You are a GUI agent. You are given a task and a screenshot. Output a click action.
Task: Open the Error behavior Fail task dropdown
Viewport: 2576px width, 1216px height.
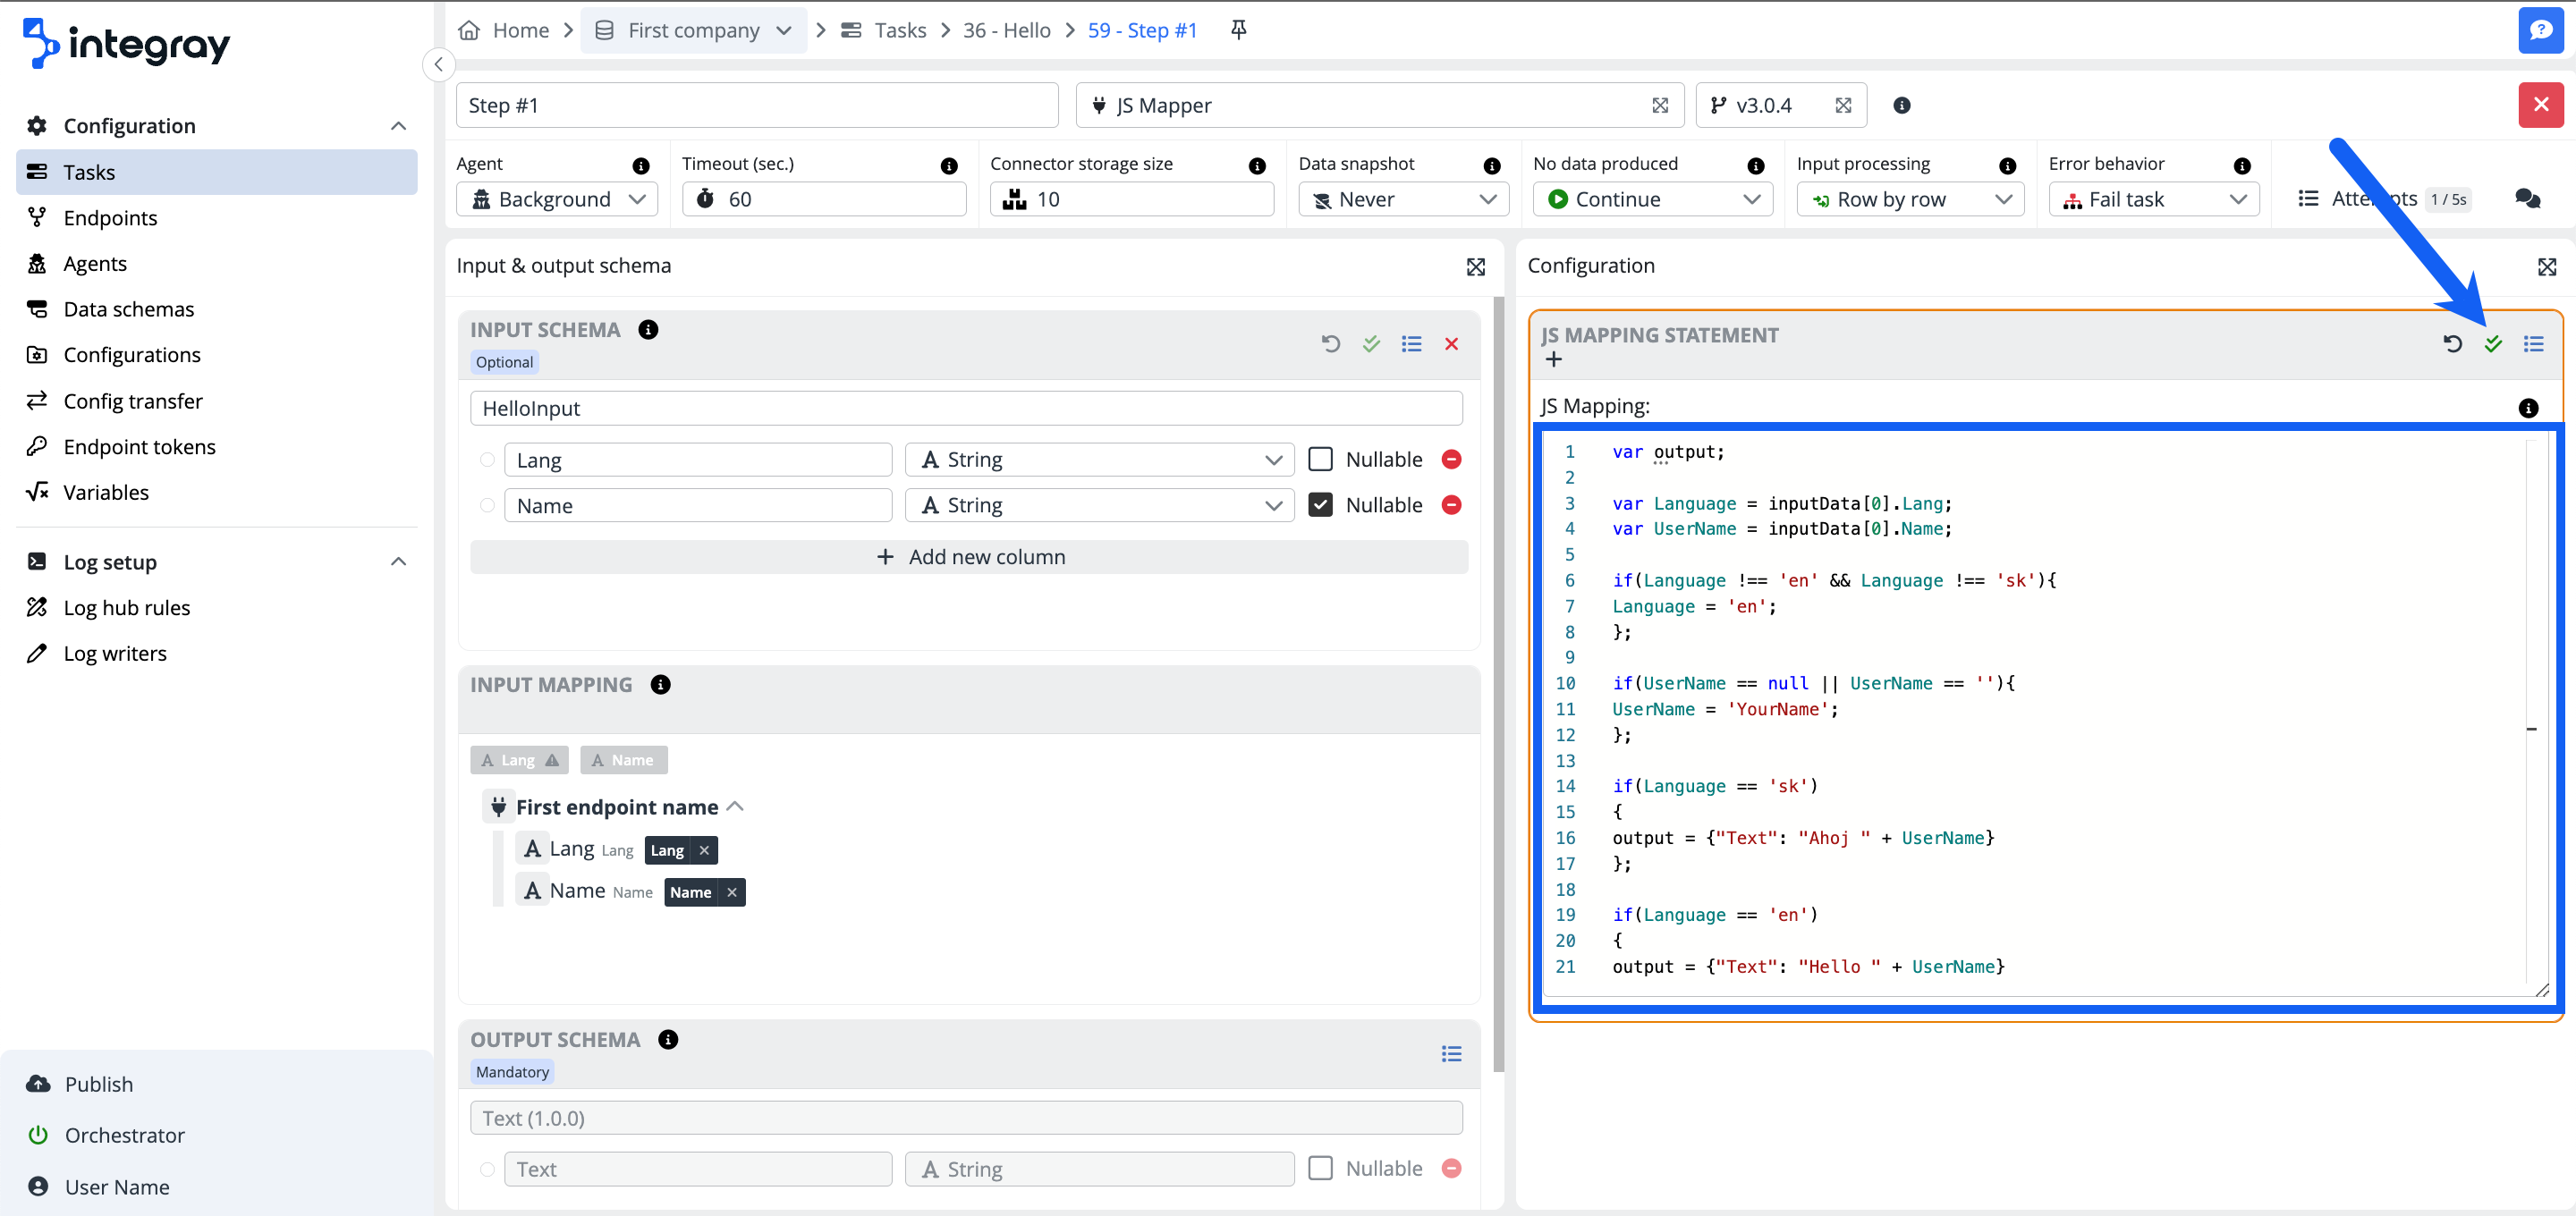pyautogui.click(x=2153, y=199)
